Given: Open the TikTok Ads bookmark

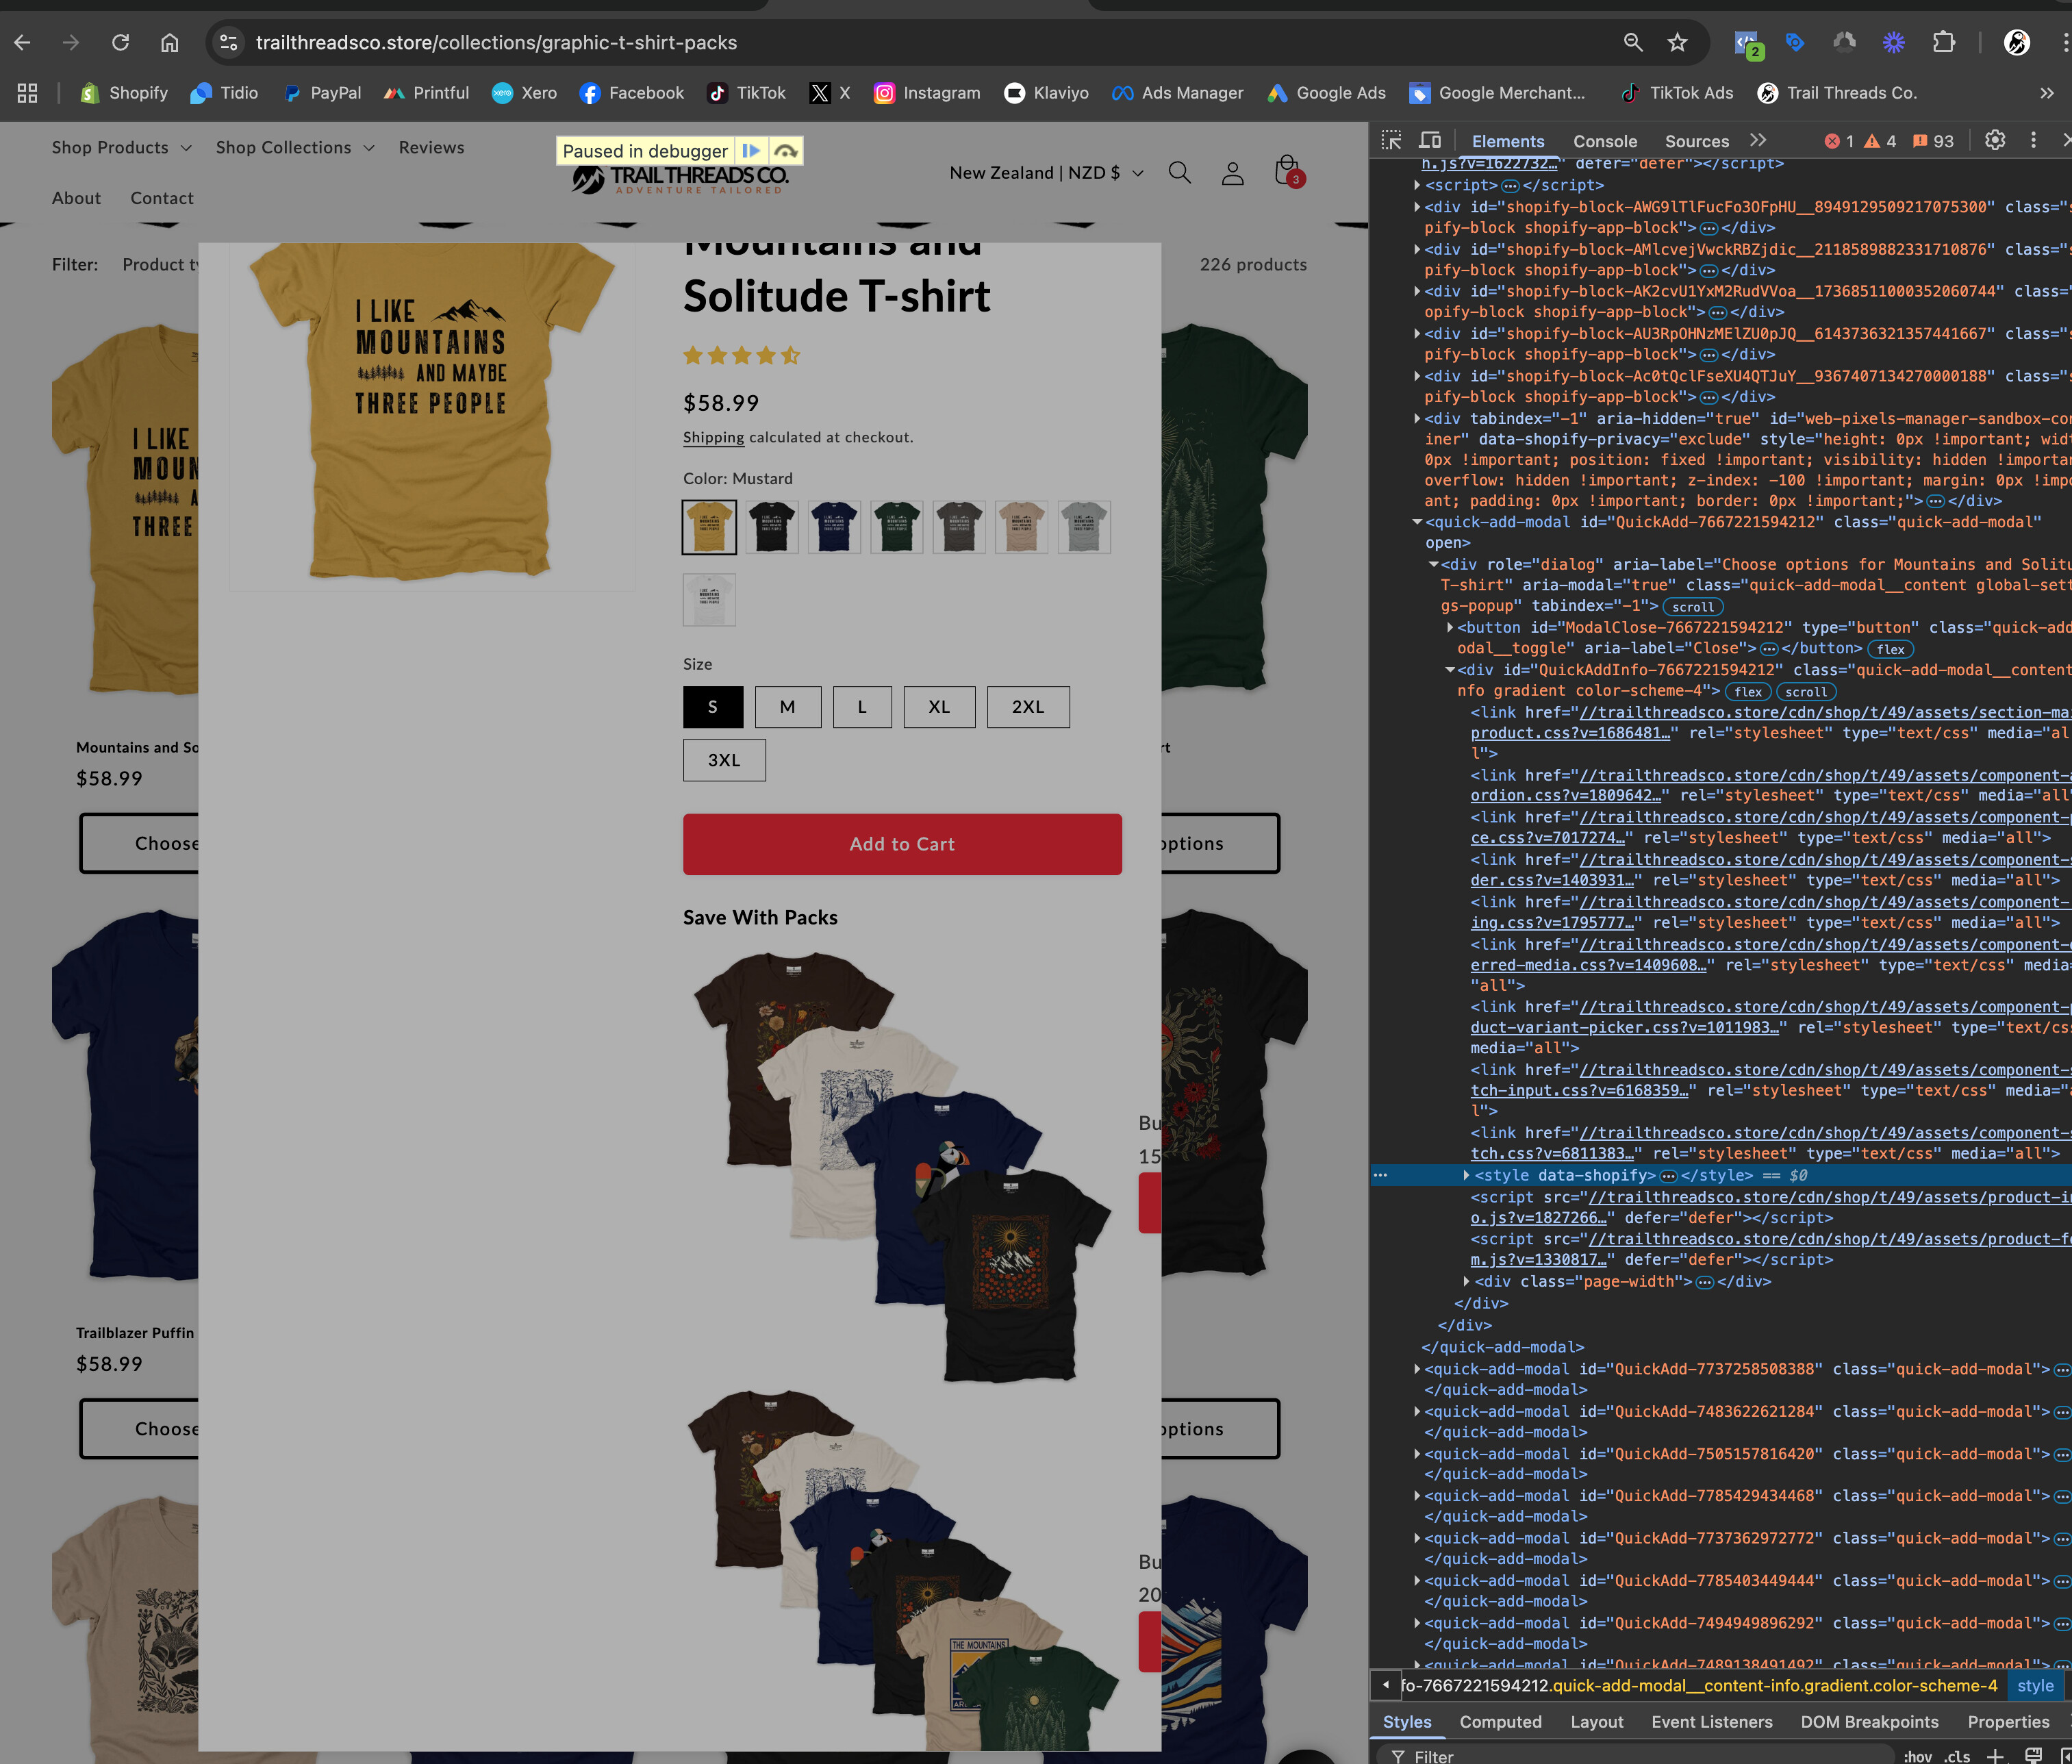Looking at the screenshot, I should [1677, 93].
